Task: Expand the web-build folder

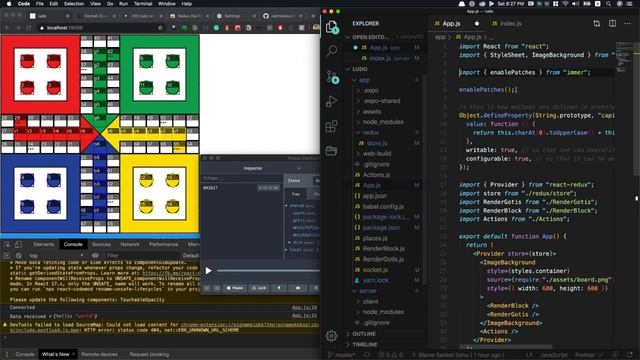Action: point(376,154)
